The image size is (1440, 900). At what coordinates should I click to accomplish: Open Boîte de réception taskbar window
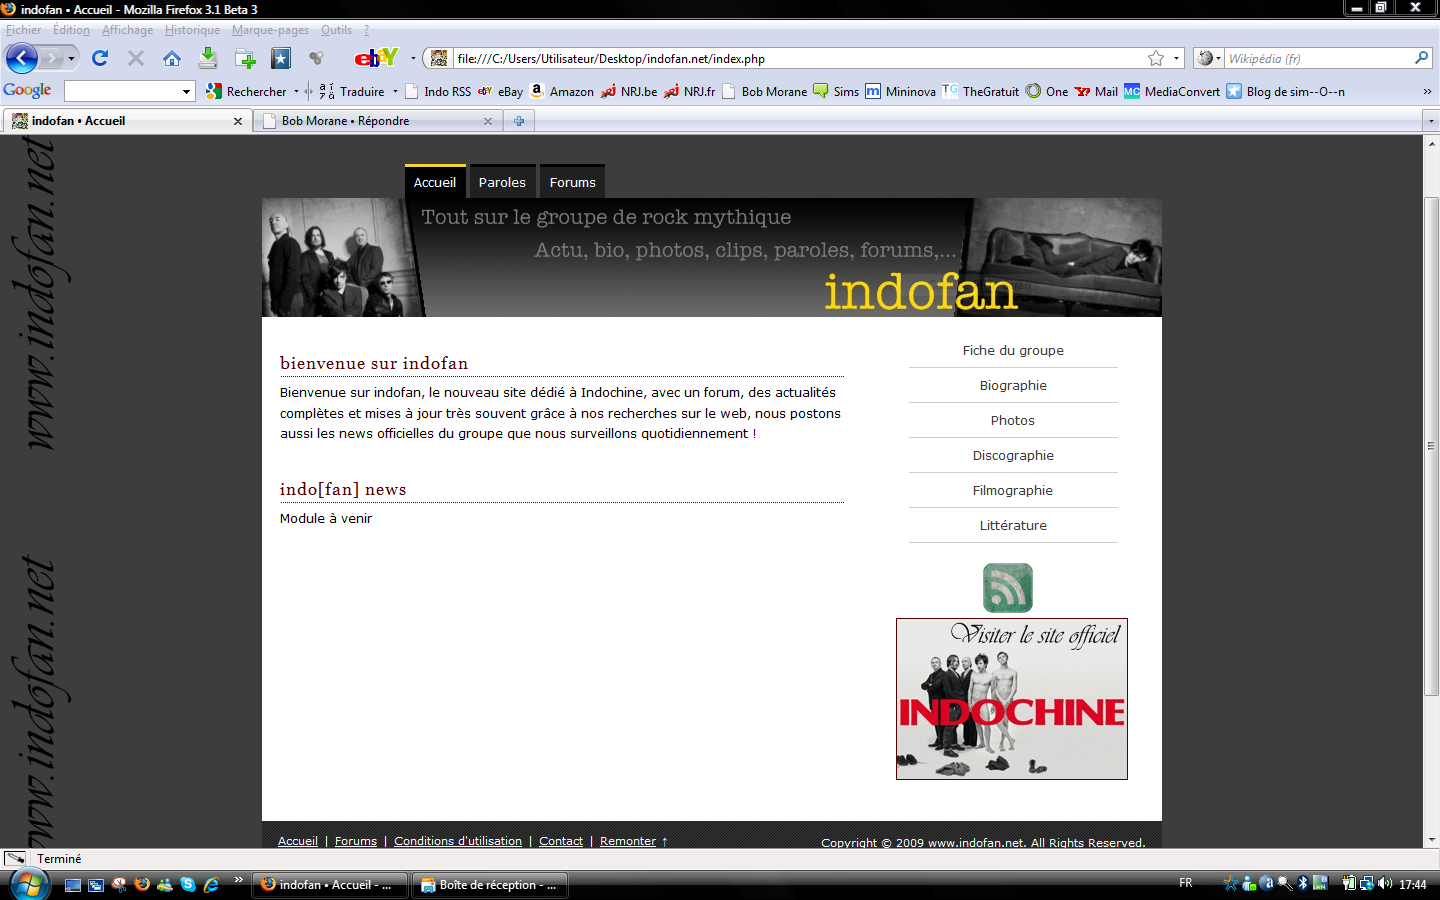tap(489, 885)
